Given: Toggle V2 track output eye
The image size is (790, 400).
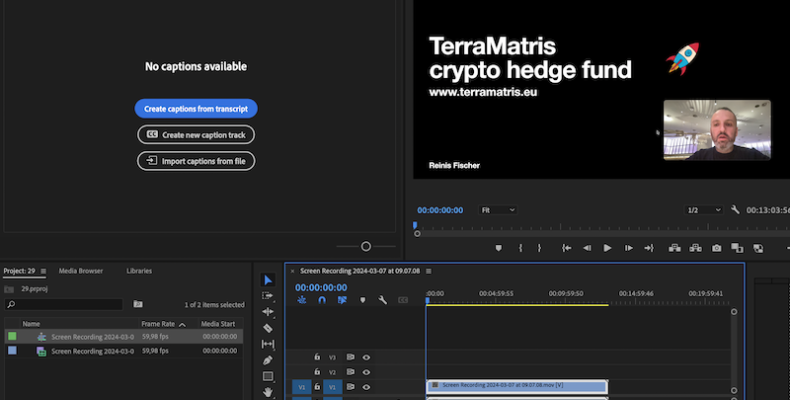Looking at the screenshot, I should [366, 372].
